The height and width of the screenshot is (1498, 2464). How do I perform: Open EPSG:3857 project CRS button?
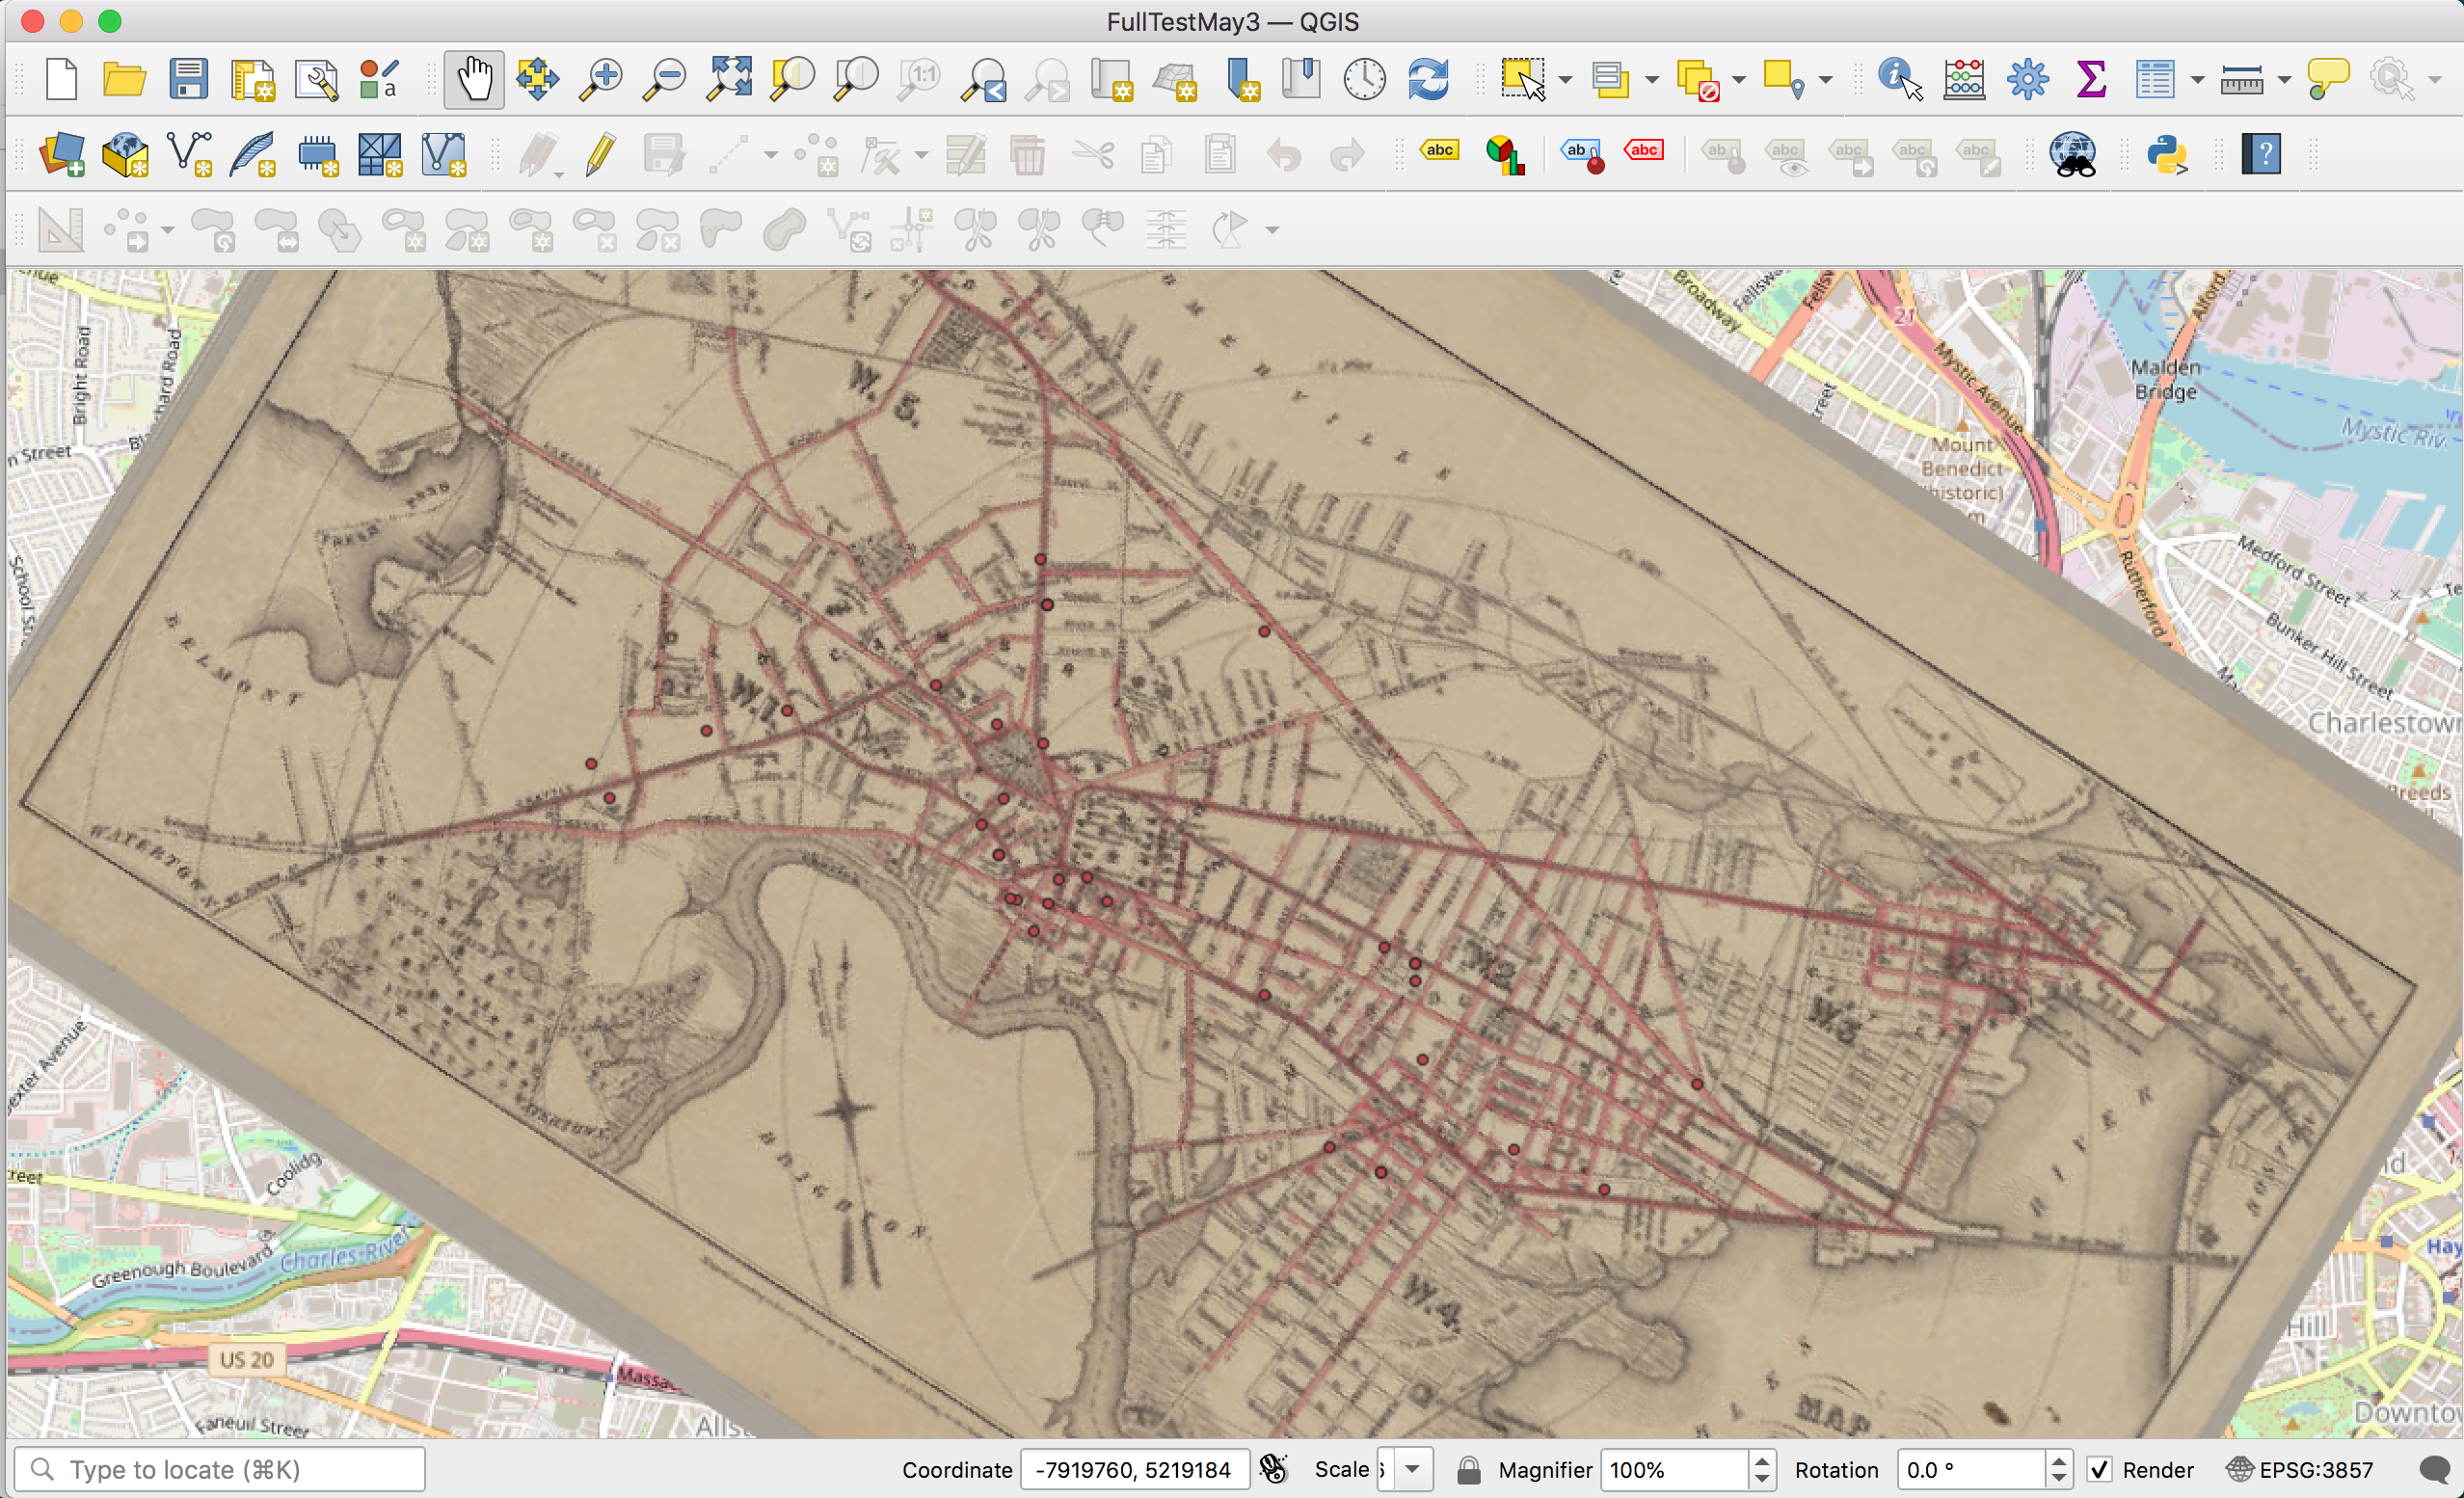[x=2300, y=1469]
